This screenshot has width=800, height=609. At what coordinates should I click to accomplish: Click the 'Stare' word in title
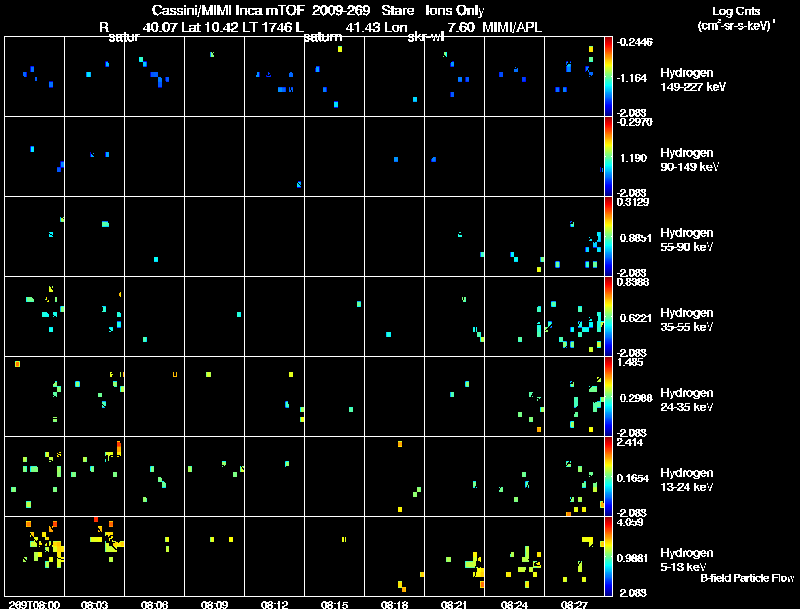click(x=397, y=10)
